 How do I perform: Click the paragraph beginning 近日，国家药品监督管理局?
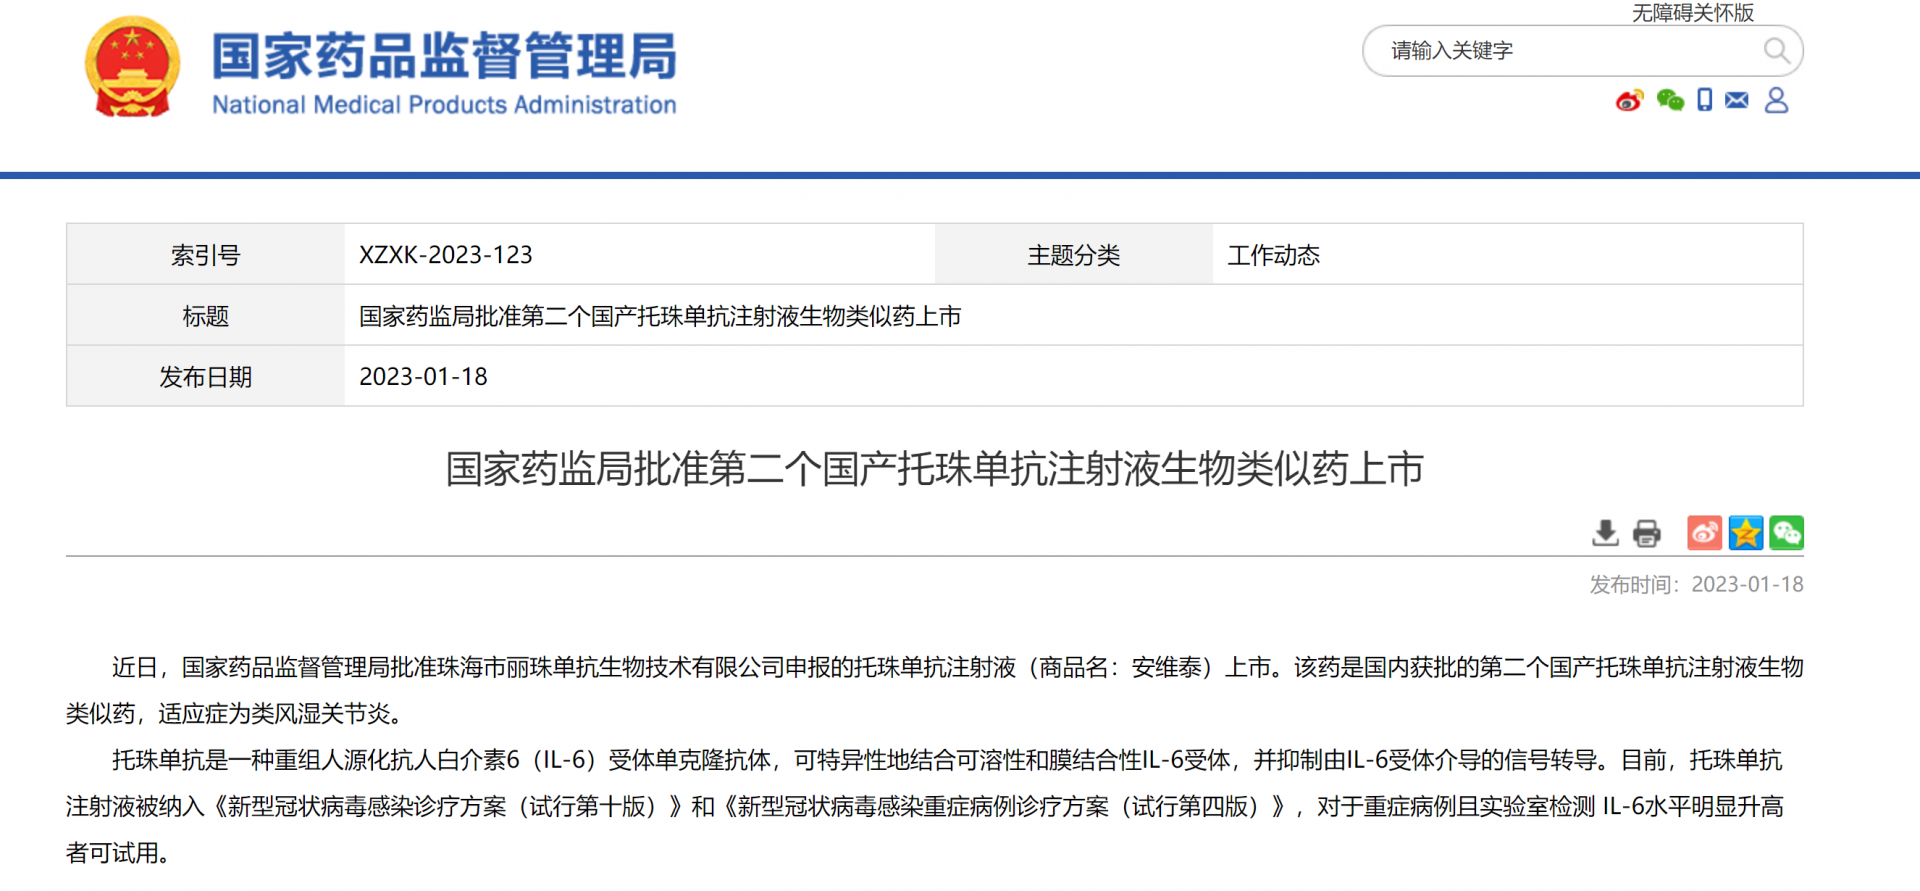[x=935, y=690]
